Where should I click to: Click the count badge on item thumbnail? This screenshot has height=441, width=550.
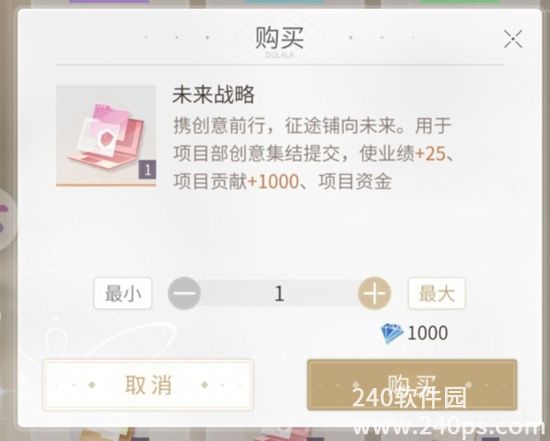coord(147,170)
